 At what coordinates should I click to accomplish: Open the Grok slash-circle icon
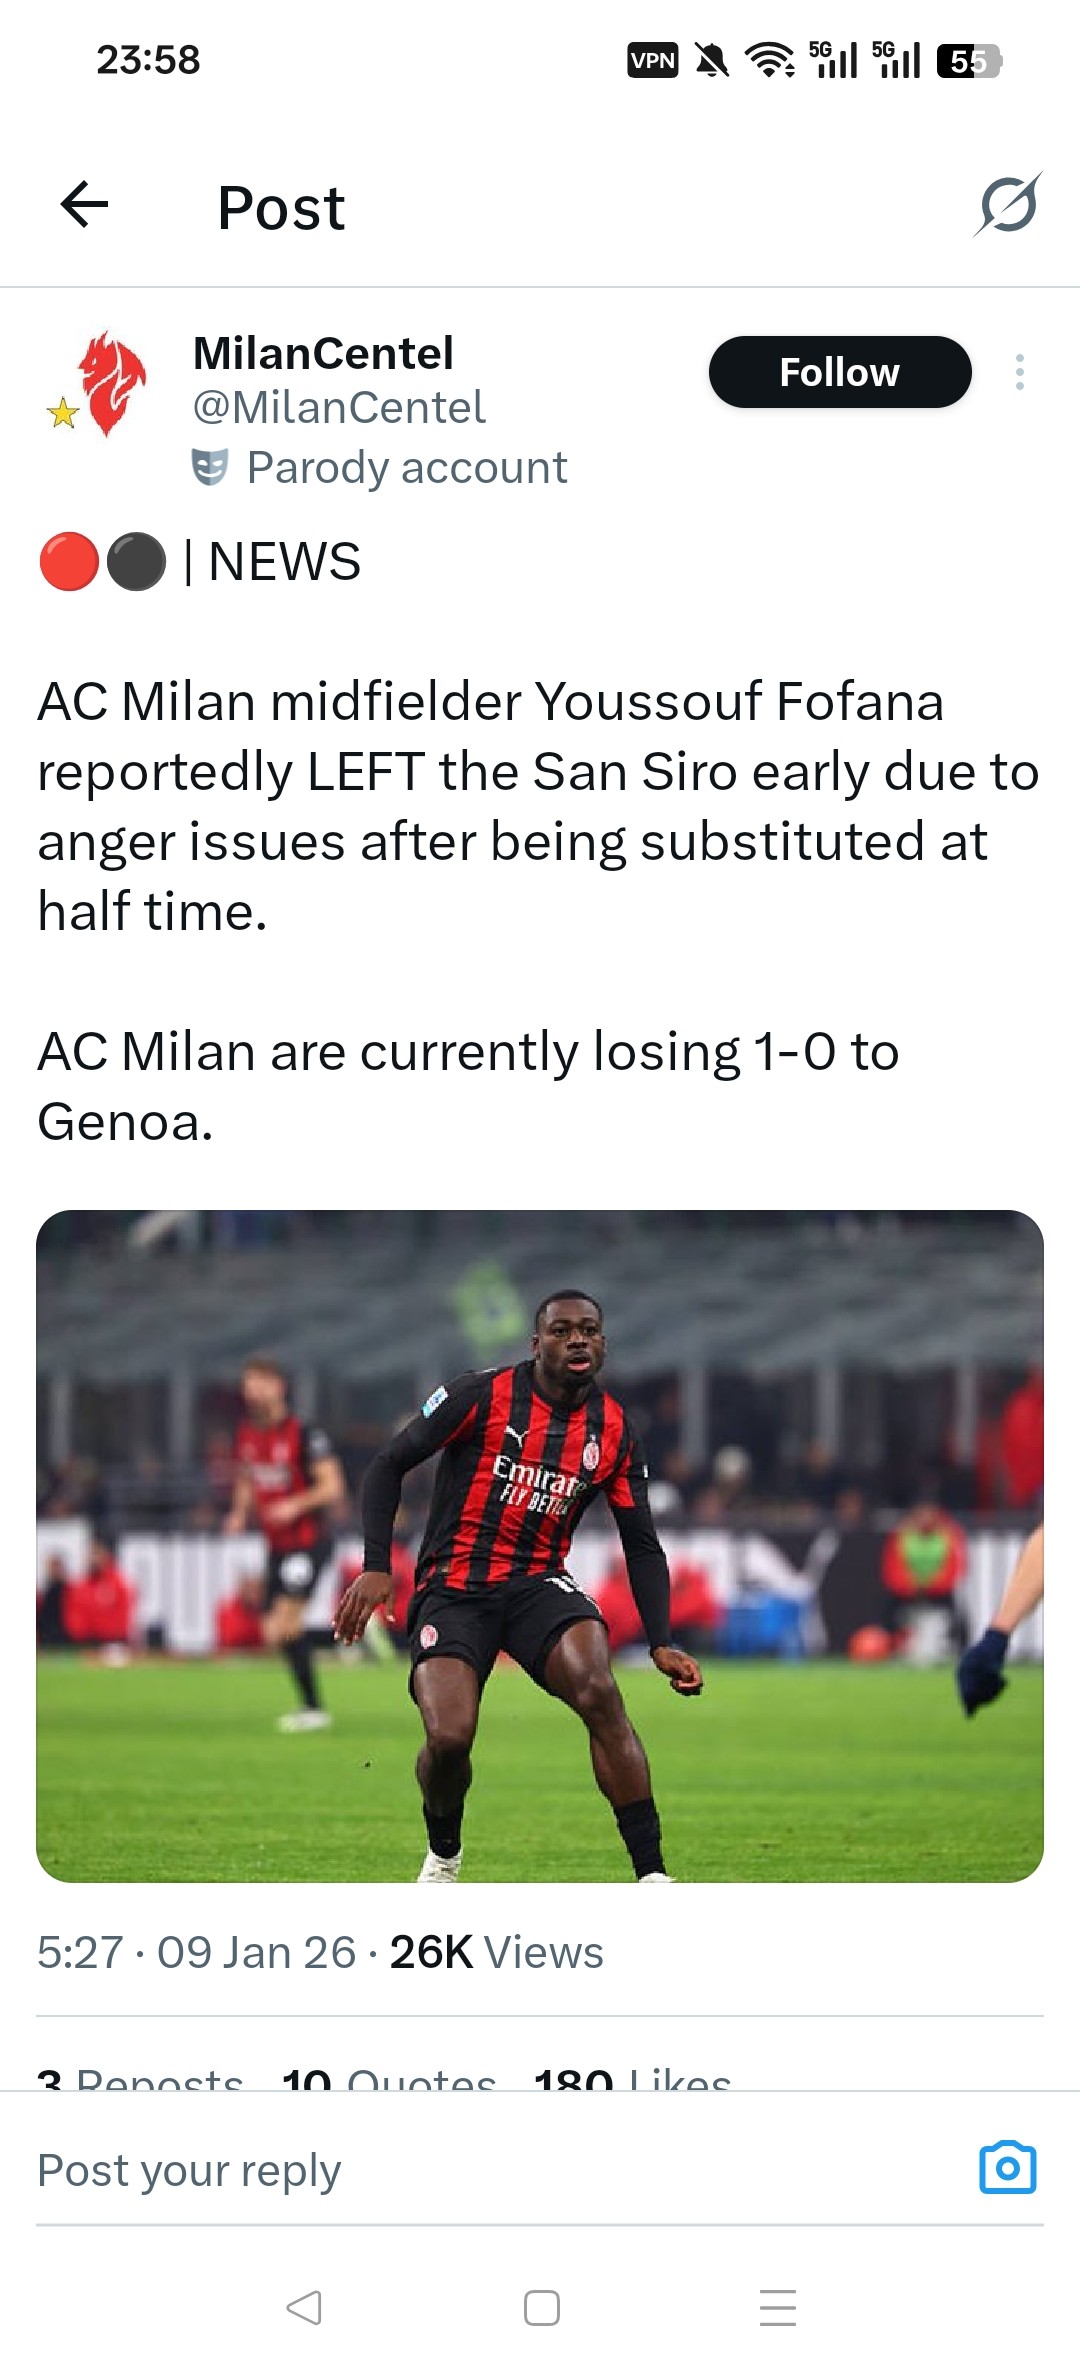(x=1008, y=206)
